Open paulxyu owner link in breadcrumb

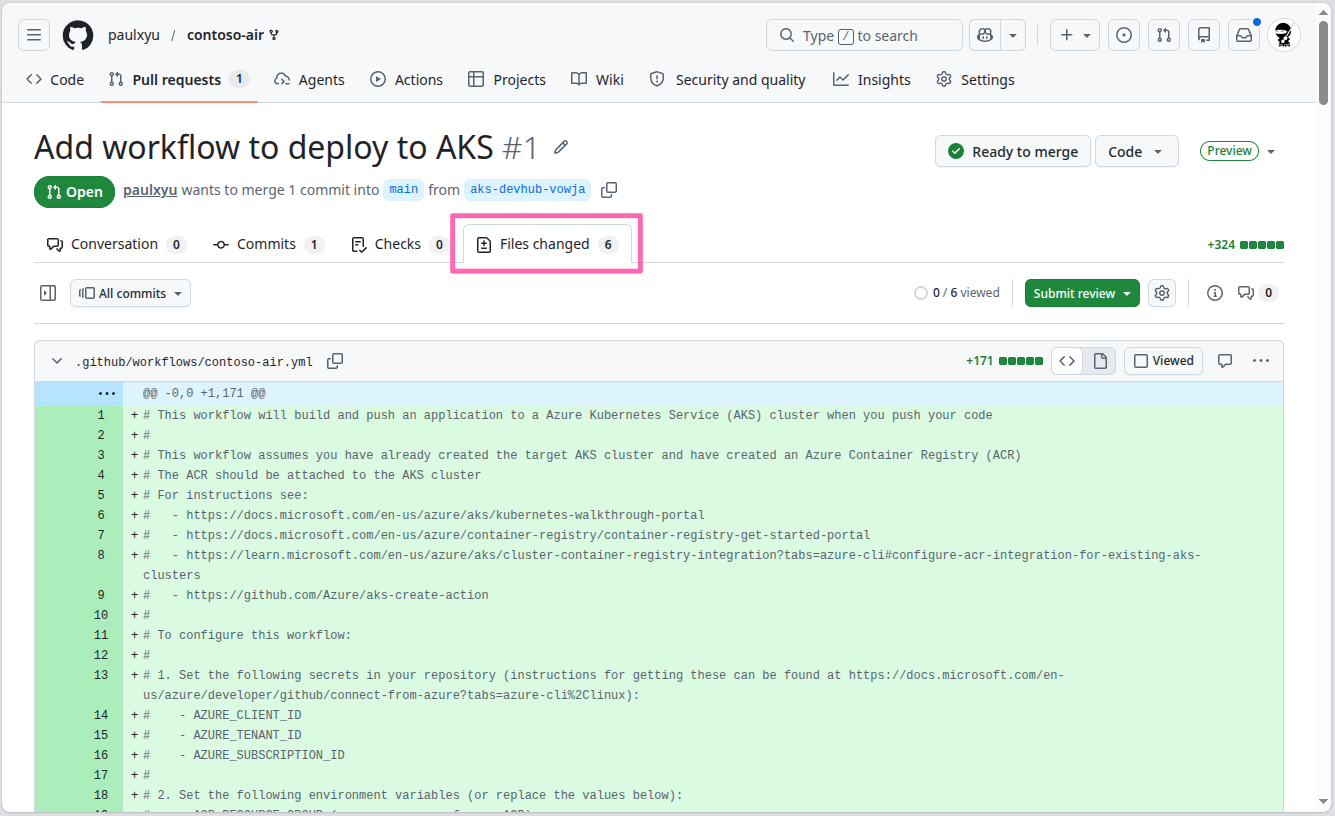coord(134,35)
